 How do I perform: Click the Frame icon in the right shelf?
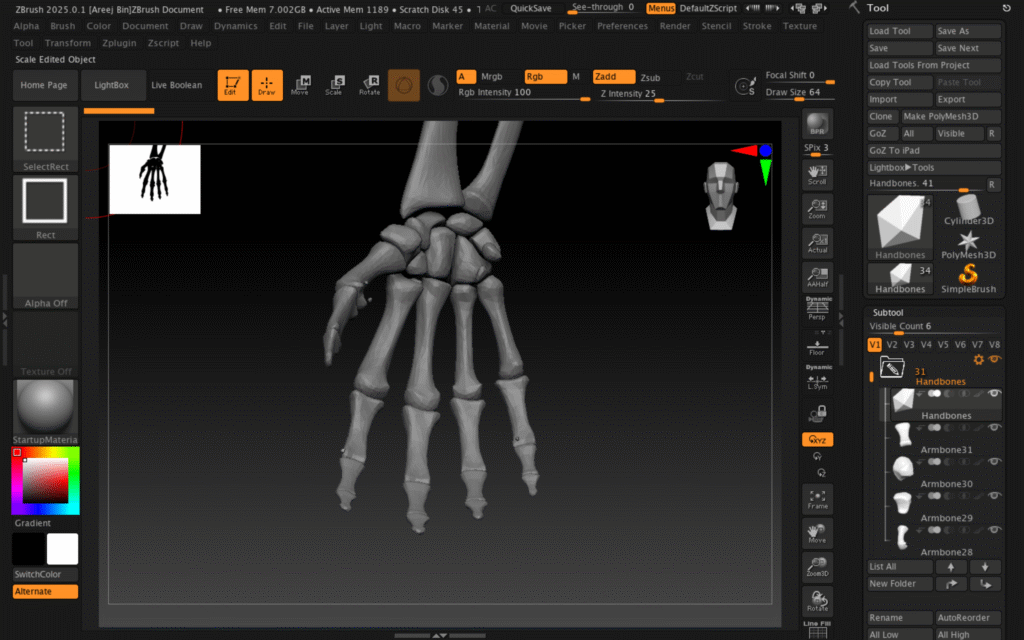click(817, 500)
